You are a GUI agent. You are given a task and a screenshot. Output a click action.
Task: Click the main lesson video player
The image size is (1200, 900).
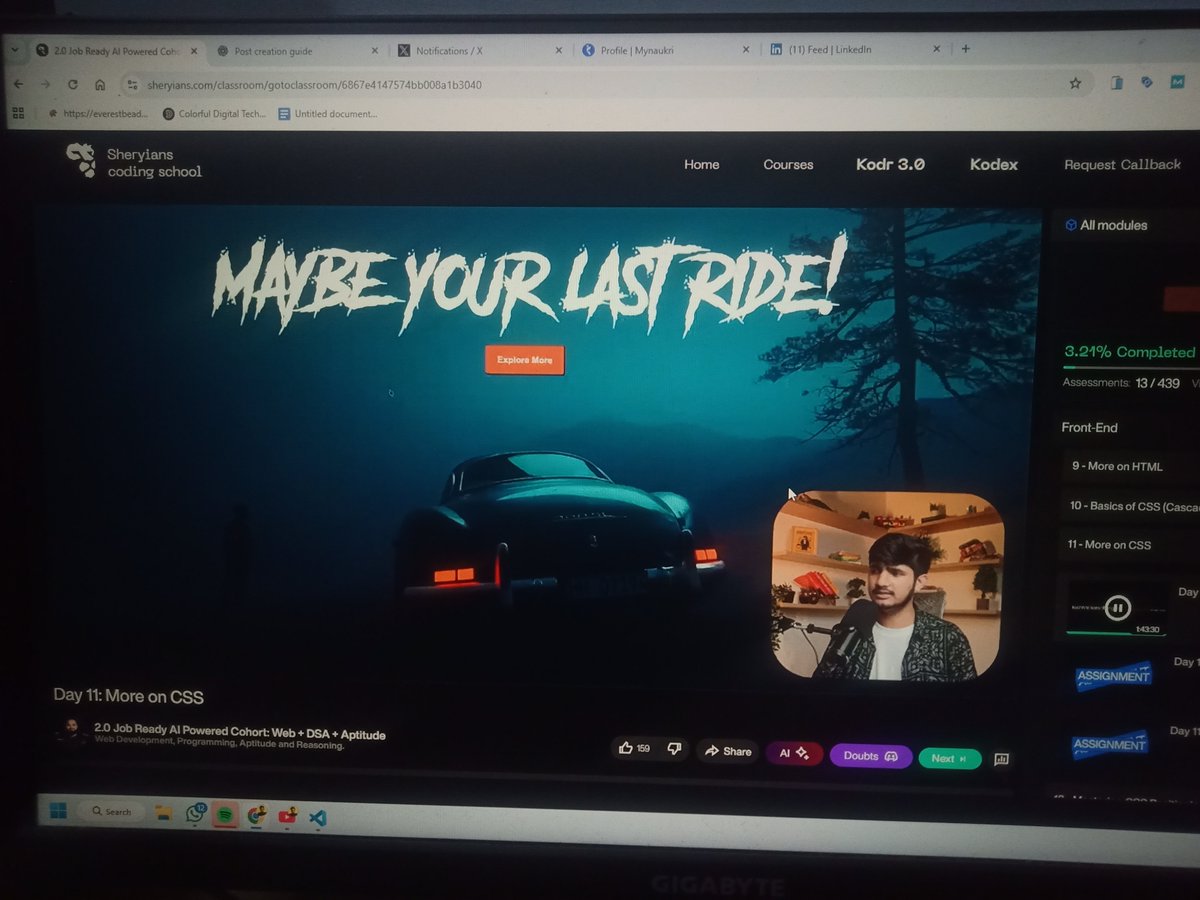coord(540,445)
